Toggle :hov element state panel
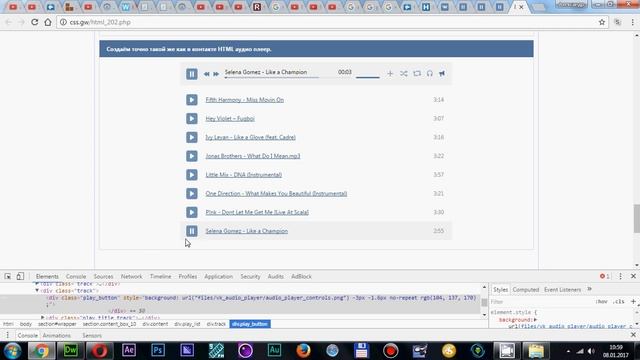Viewport: 640px width, 360px height. click(601, 302)
